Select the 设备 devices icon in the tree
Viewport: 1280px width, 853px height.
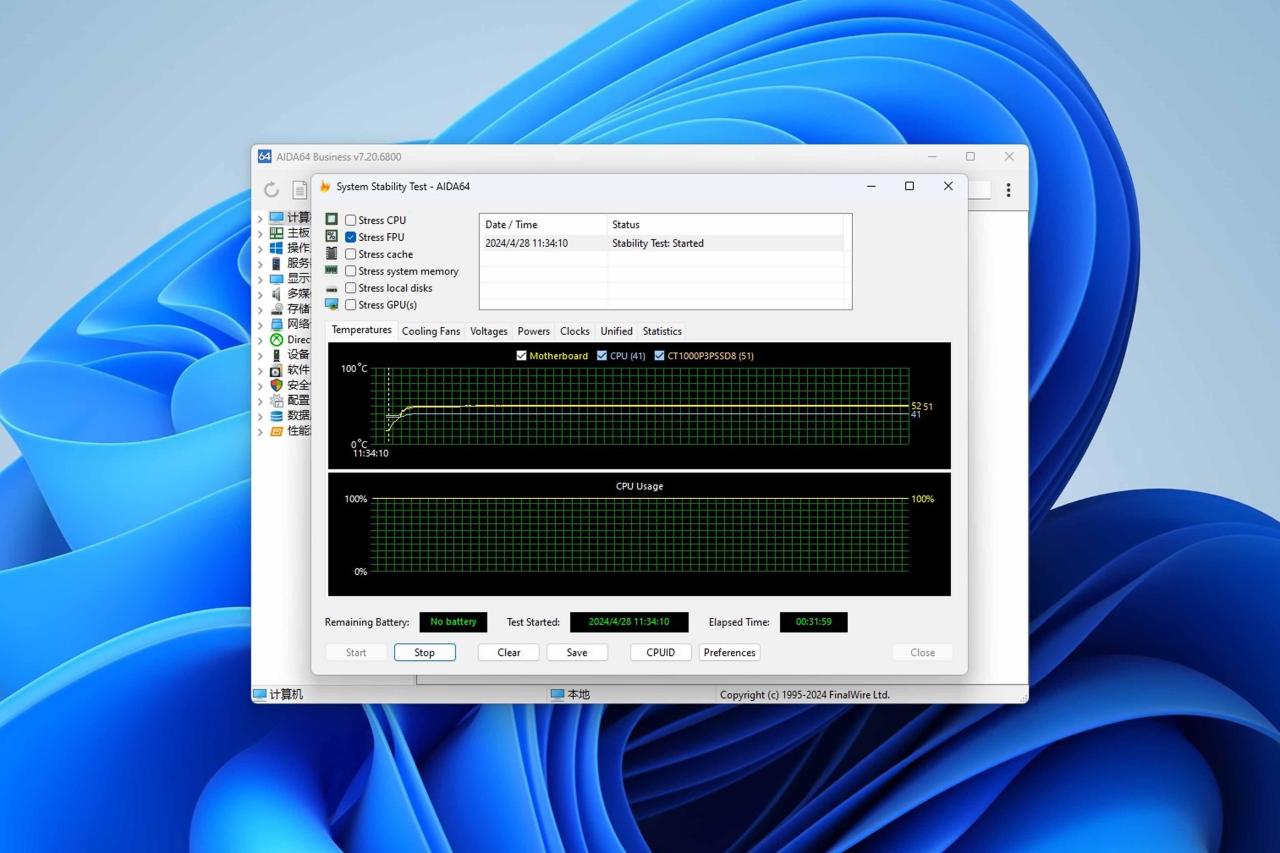(x=277, y=355)
